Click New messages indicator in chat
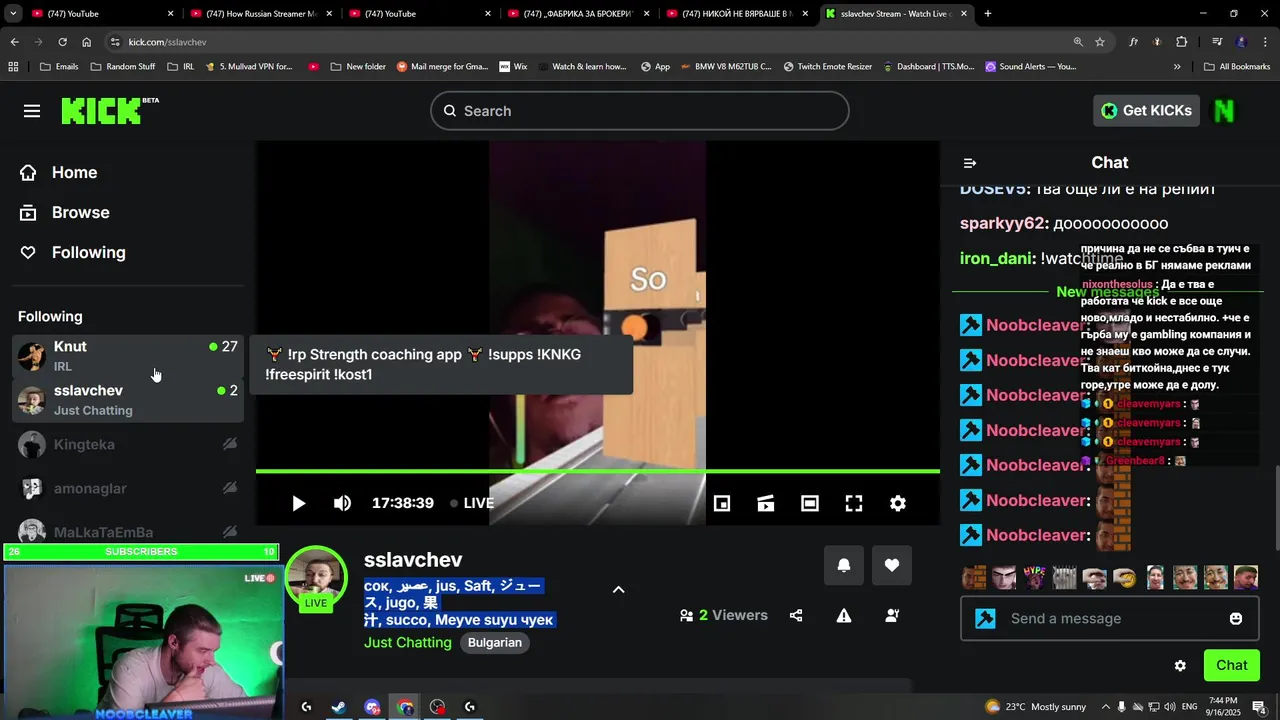This screenshot has height=720, width=1280. pos(1108,292)
